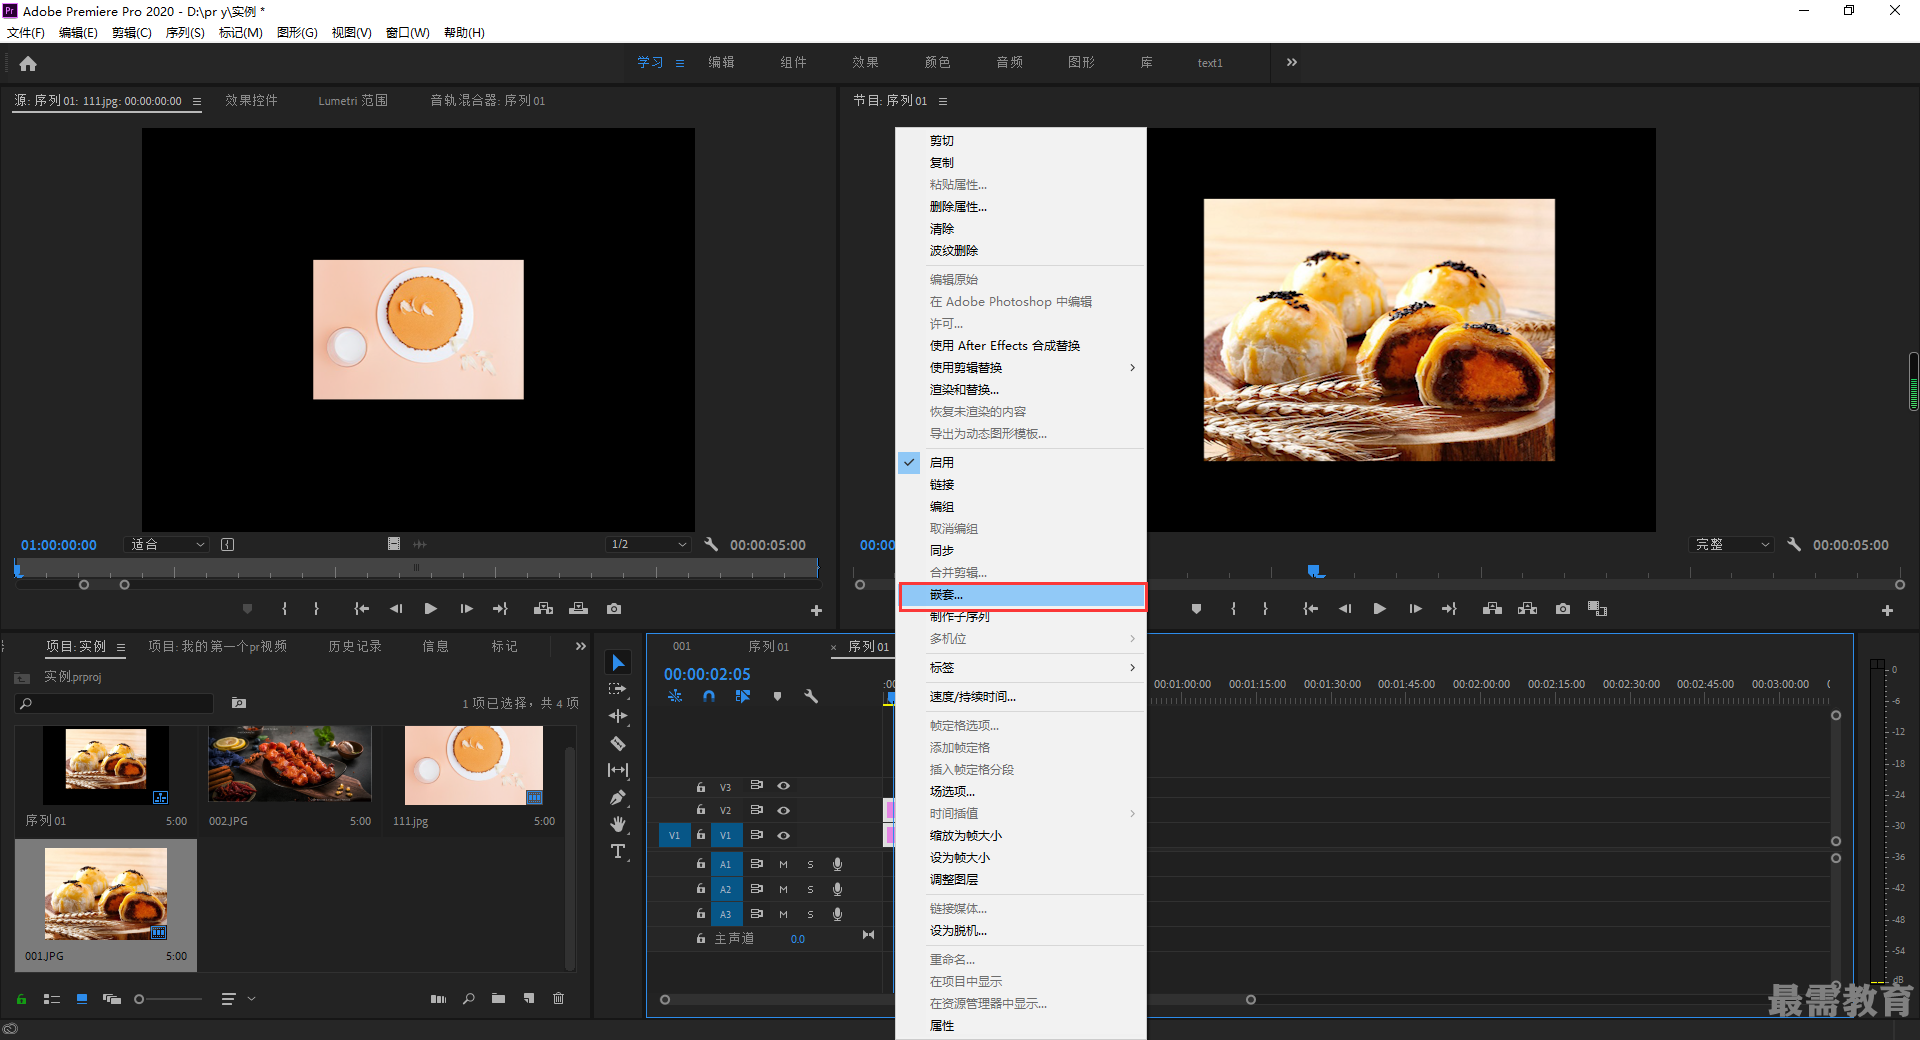Select the 音频 workspace
The width and height of the screenshot is (1920, 1040).
pos(1009,62)
